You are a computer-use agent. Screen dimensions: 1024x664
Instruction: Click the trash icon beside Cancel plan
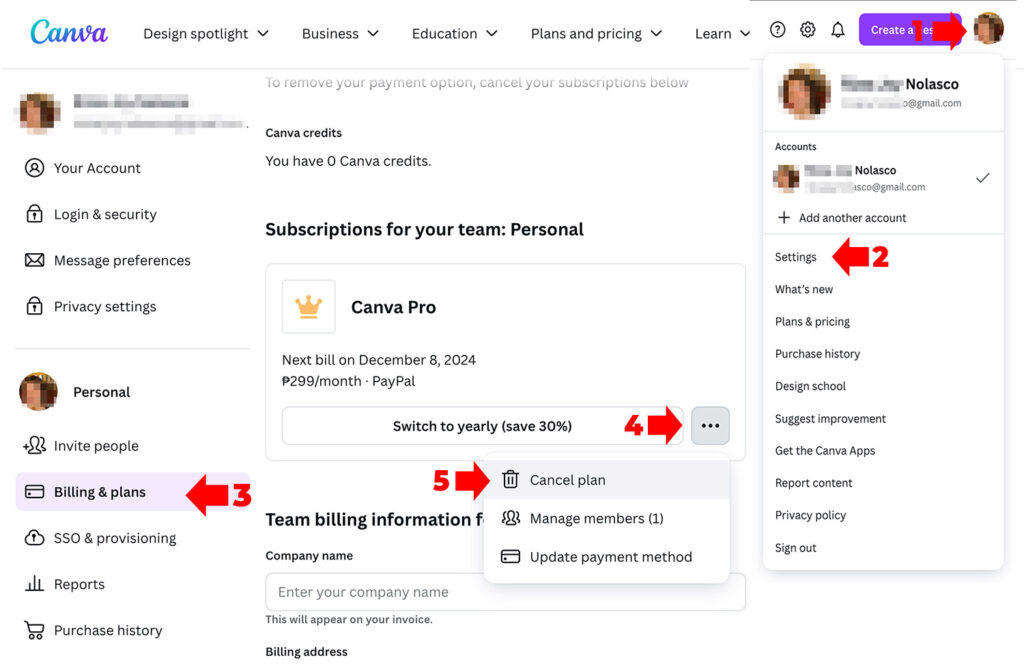[513, 480]
